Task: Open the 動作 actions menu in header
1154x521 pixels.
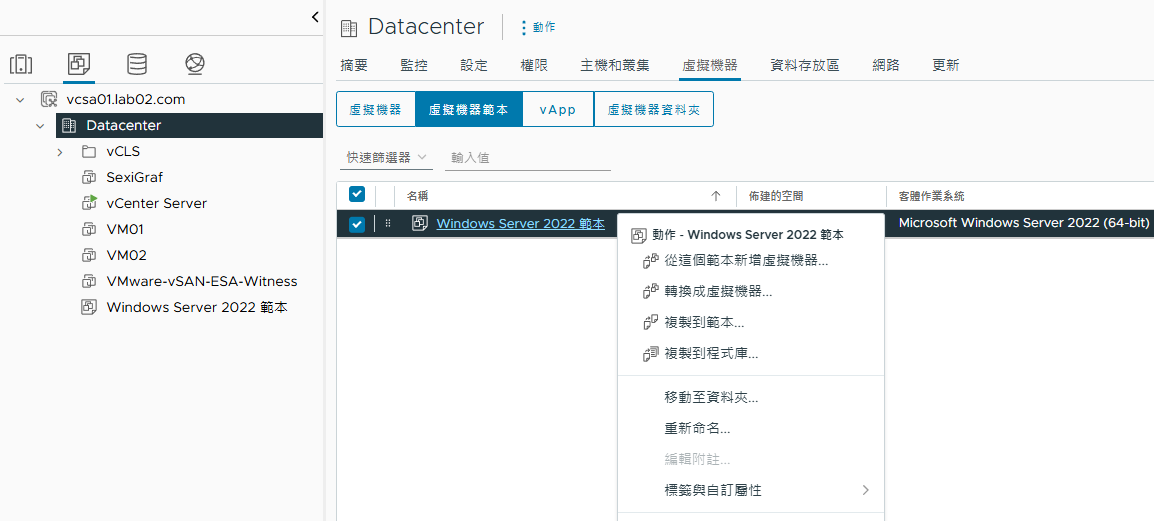Action: coord(538,27)
